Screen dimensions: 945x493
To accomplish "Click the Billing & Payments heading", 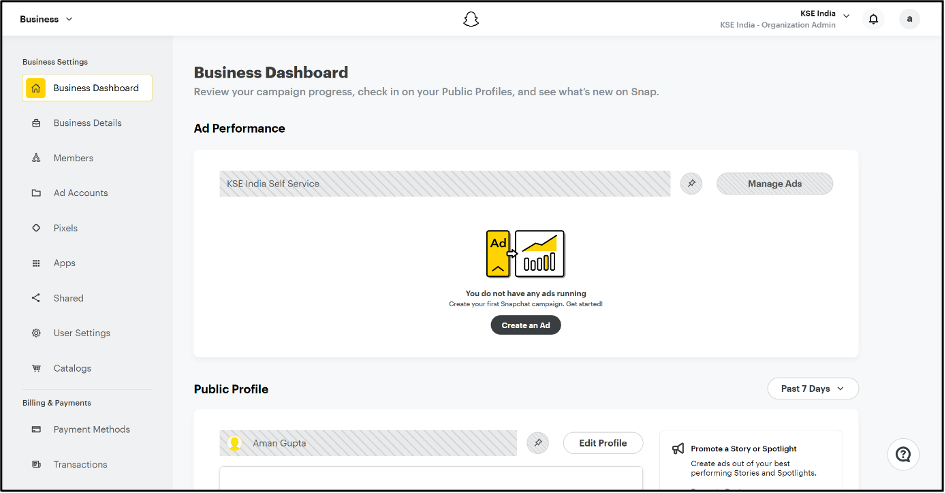I will coord(57,403).
